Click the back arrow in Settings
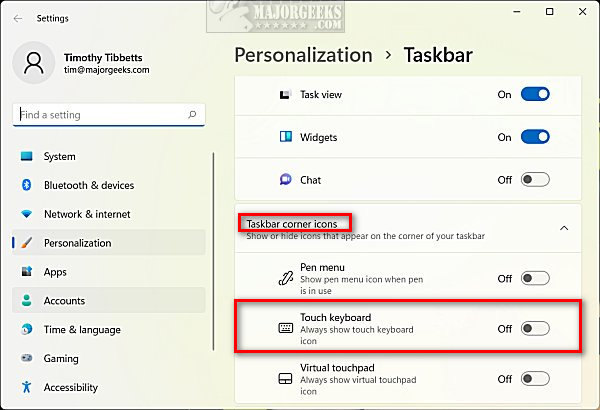 pyautogui.click(x=18, y=17)
